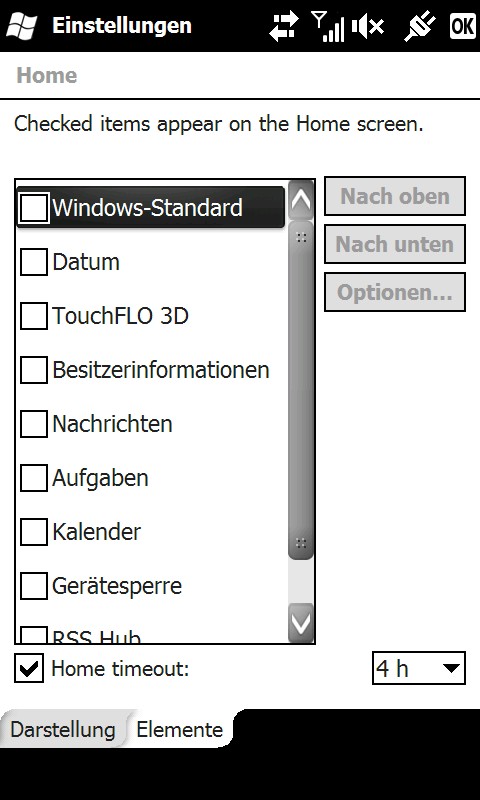Viewport: 480px width, 800px height.
Task: Select the Elemente tab
Action: click(x=180, y=729)
